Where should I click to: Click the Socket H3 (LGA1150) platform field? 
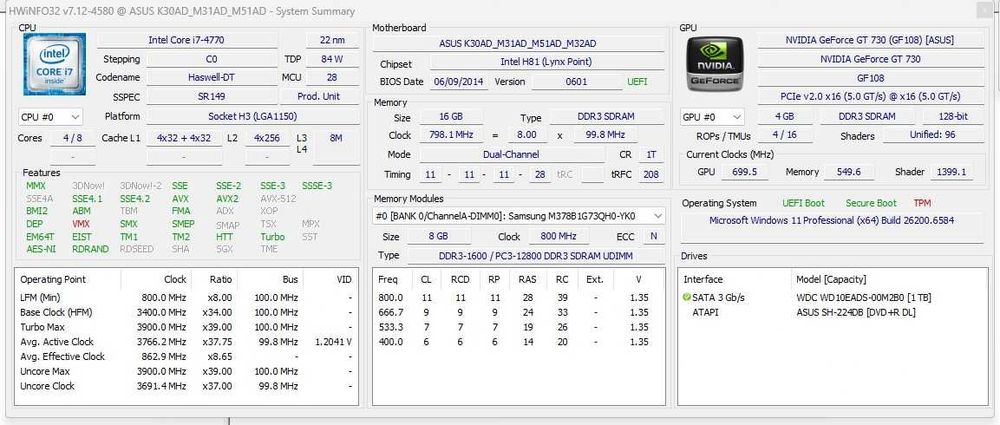tap(253, 117)
